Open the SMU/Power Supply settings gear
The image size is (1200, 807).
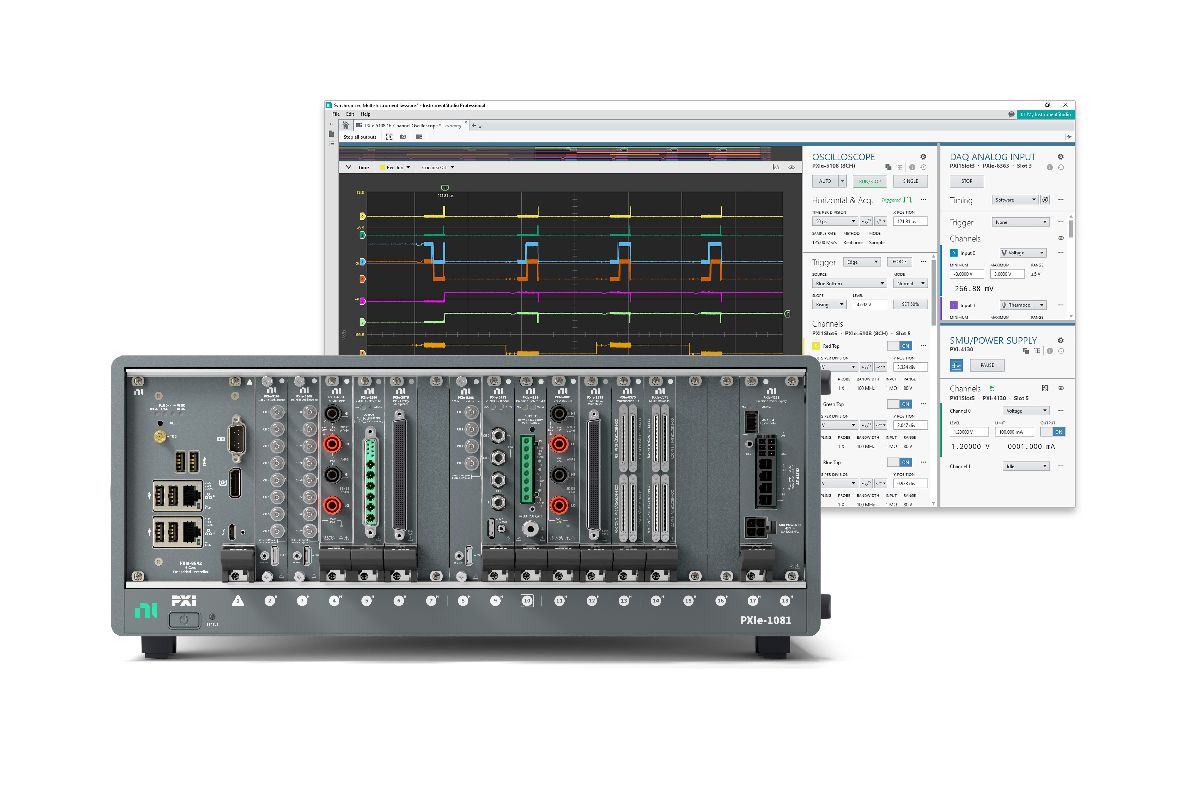(x=1060, y=340)
